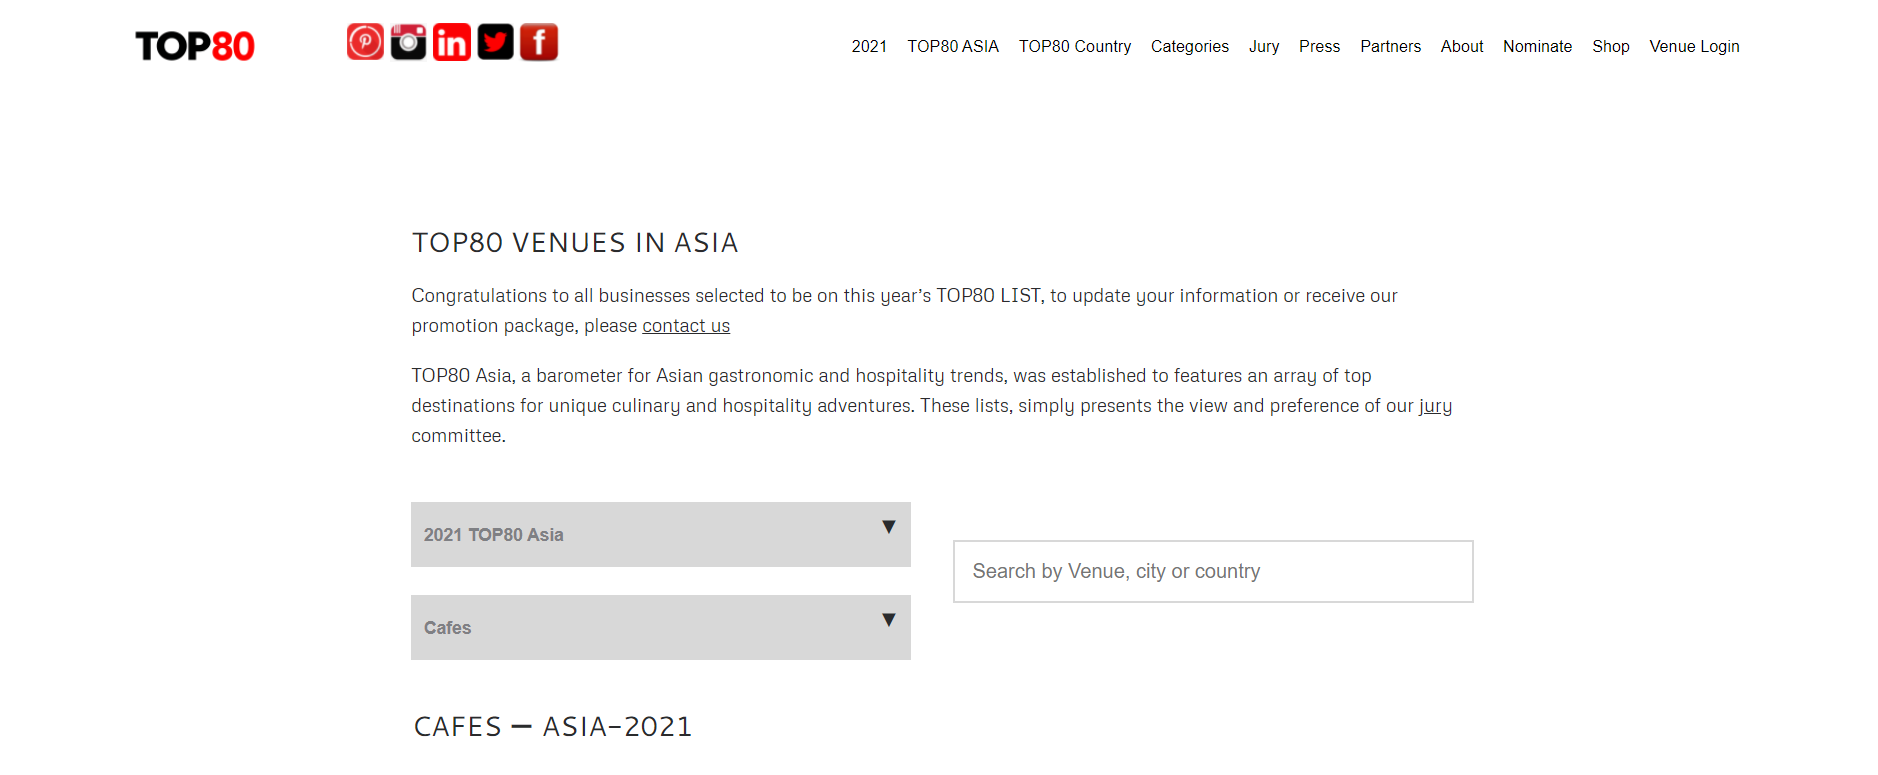
Task: Click the "jury" link in paragraph
Action: tap(1435, 406)
